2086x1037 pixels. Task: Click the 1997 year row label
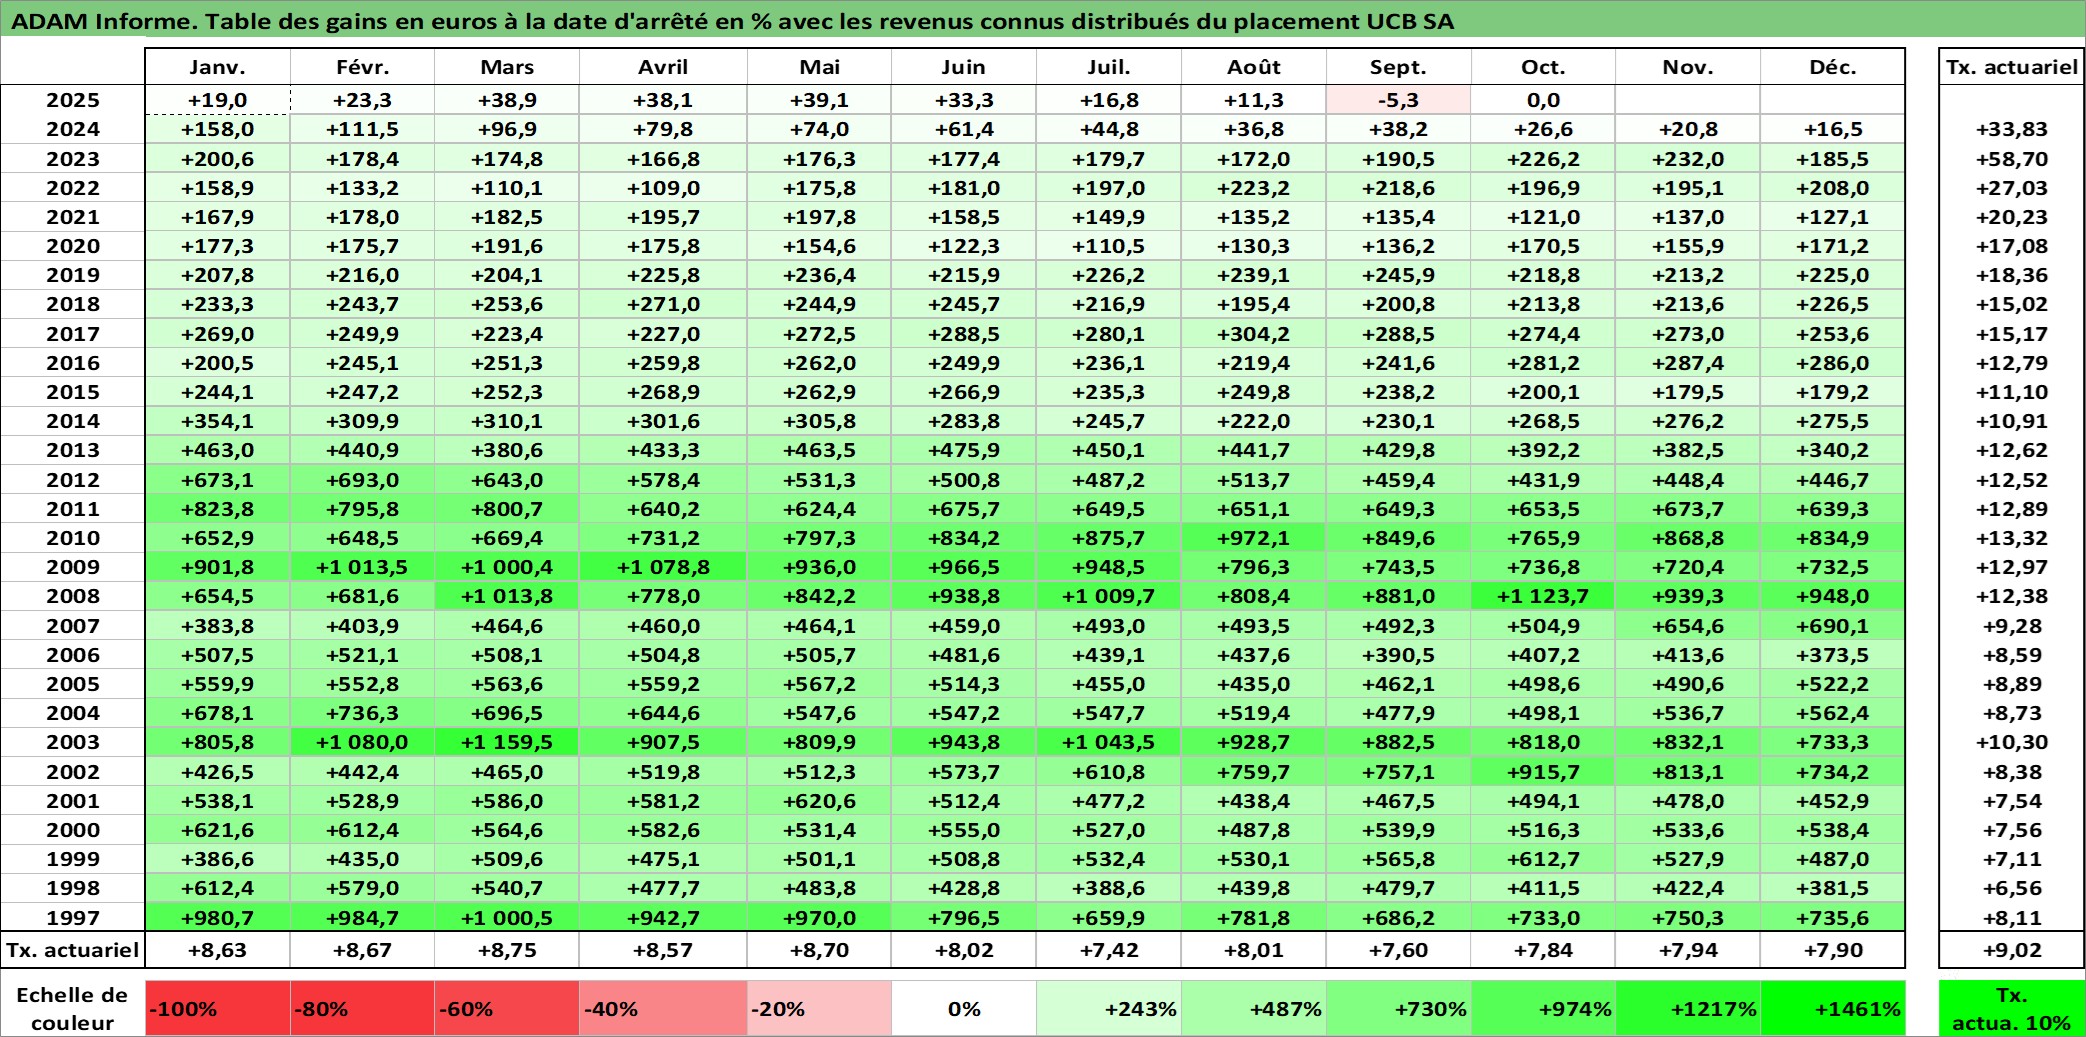click(72, 917)
